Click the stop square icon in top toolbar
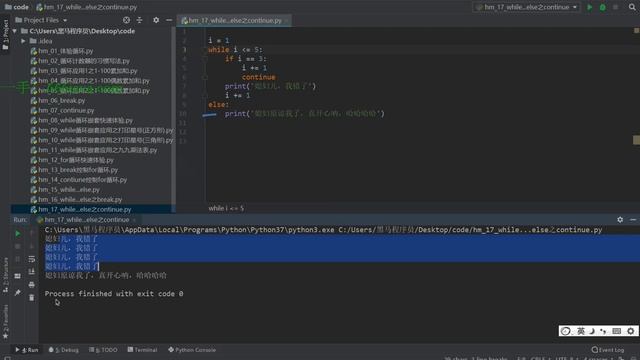This screenshot has width=640, height=360. pyautogui.click(x=616, y=7)
